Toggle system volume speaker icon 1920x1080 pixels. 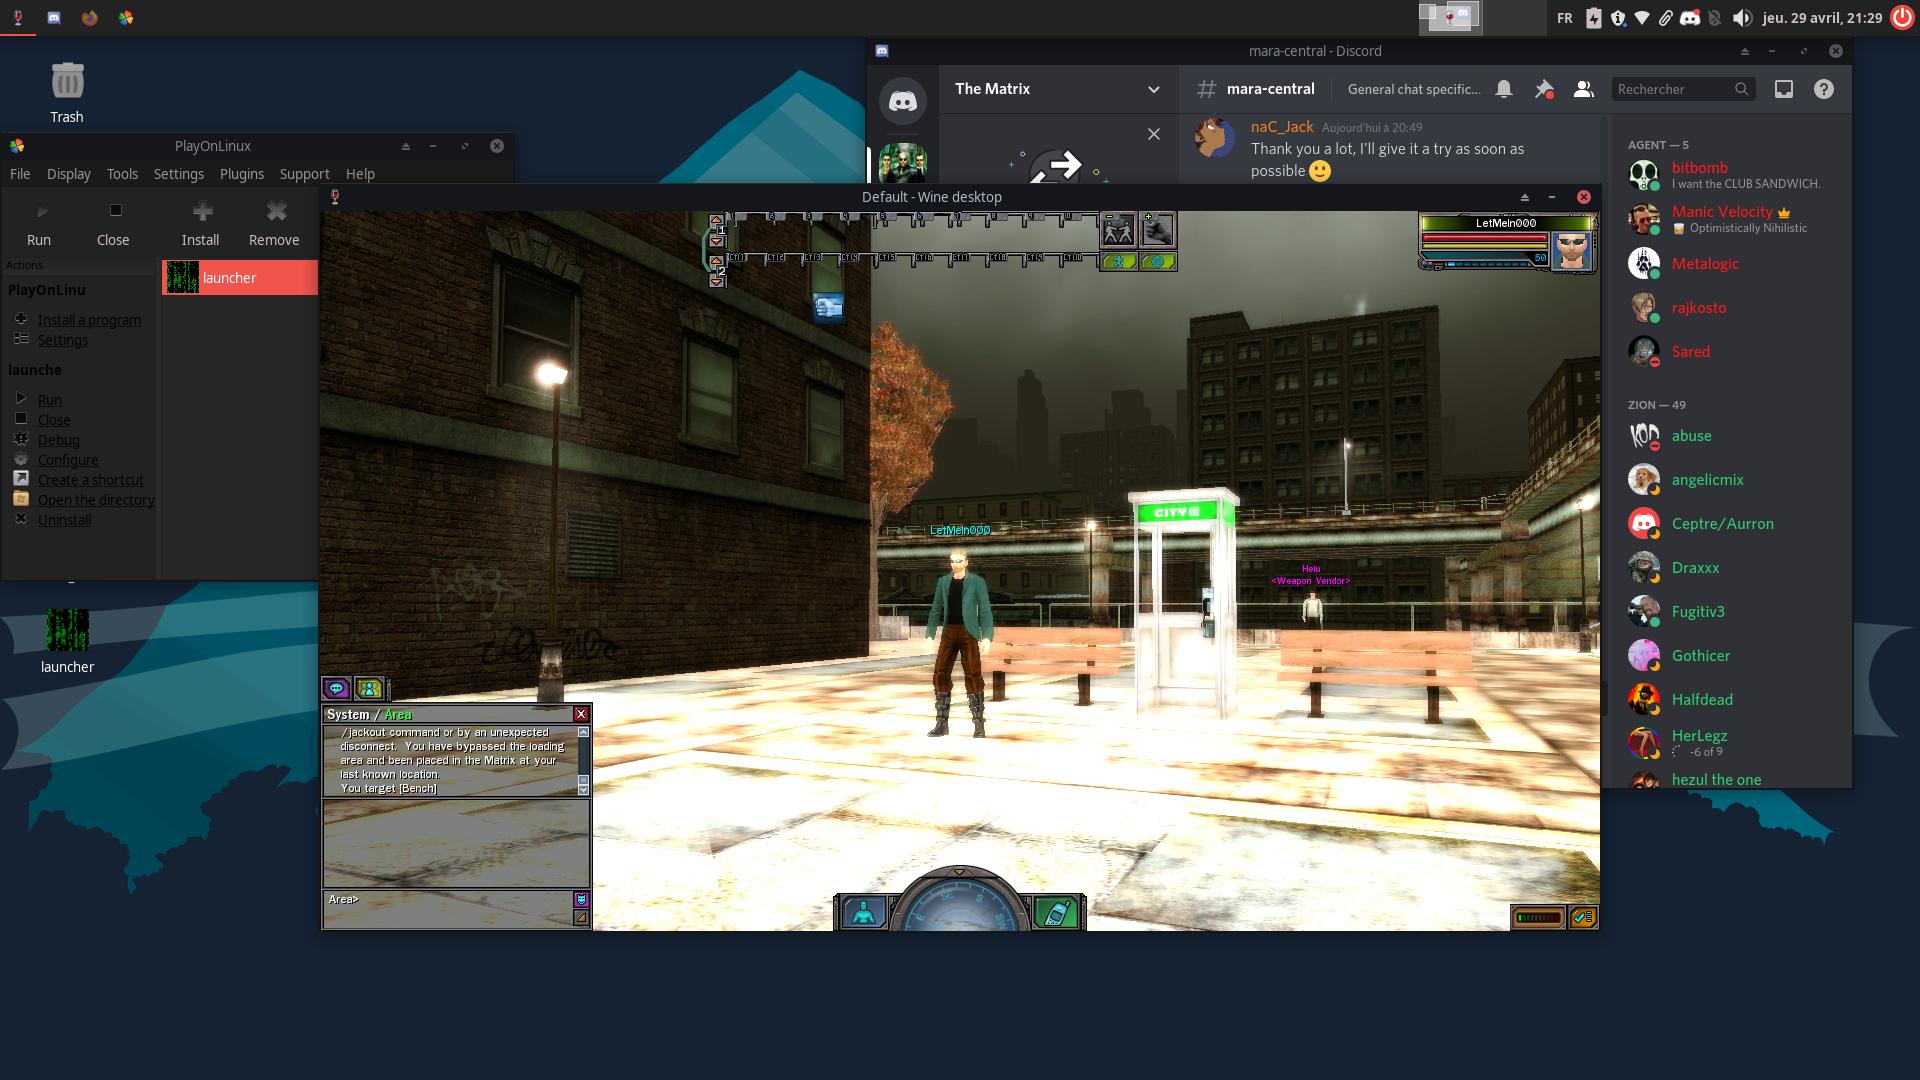[1742, 18]
